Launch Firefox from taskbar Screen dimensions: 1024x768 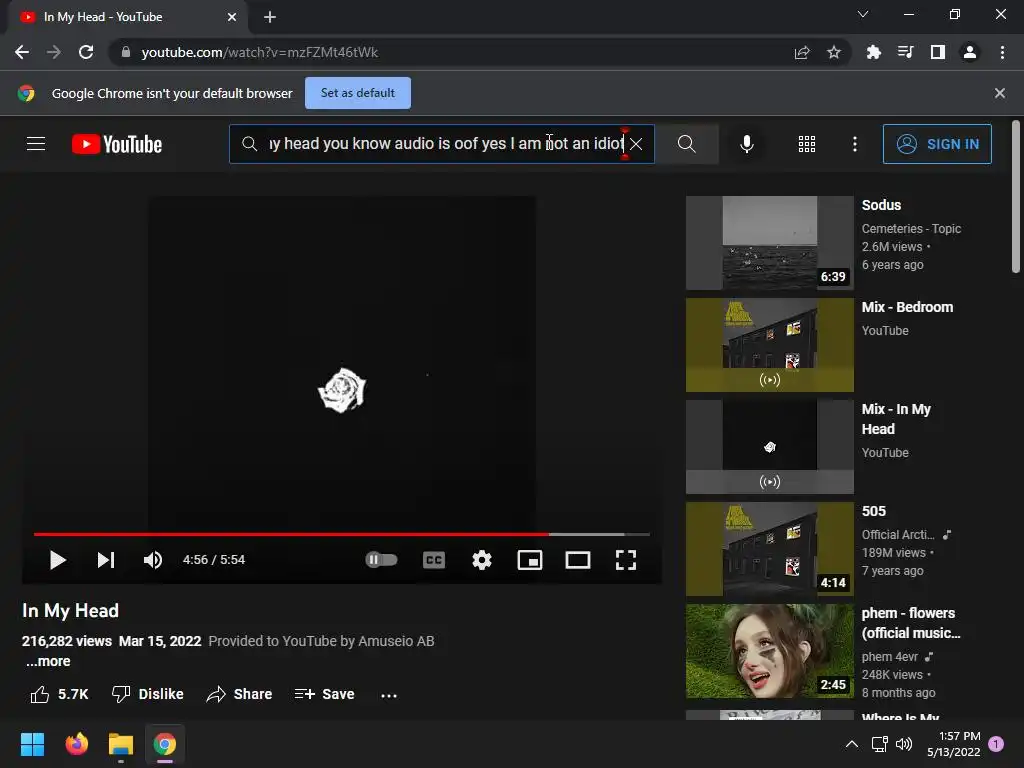point(76,744)
